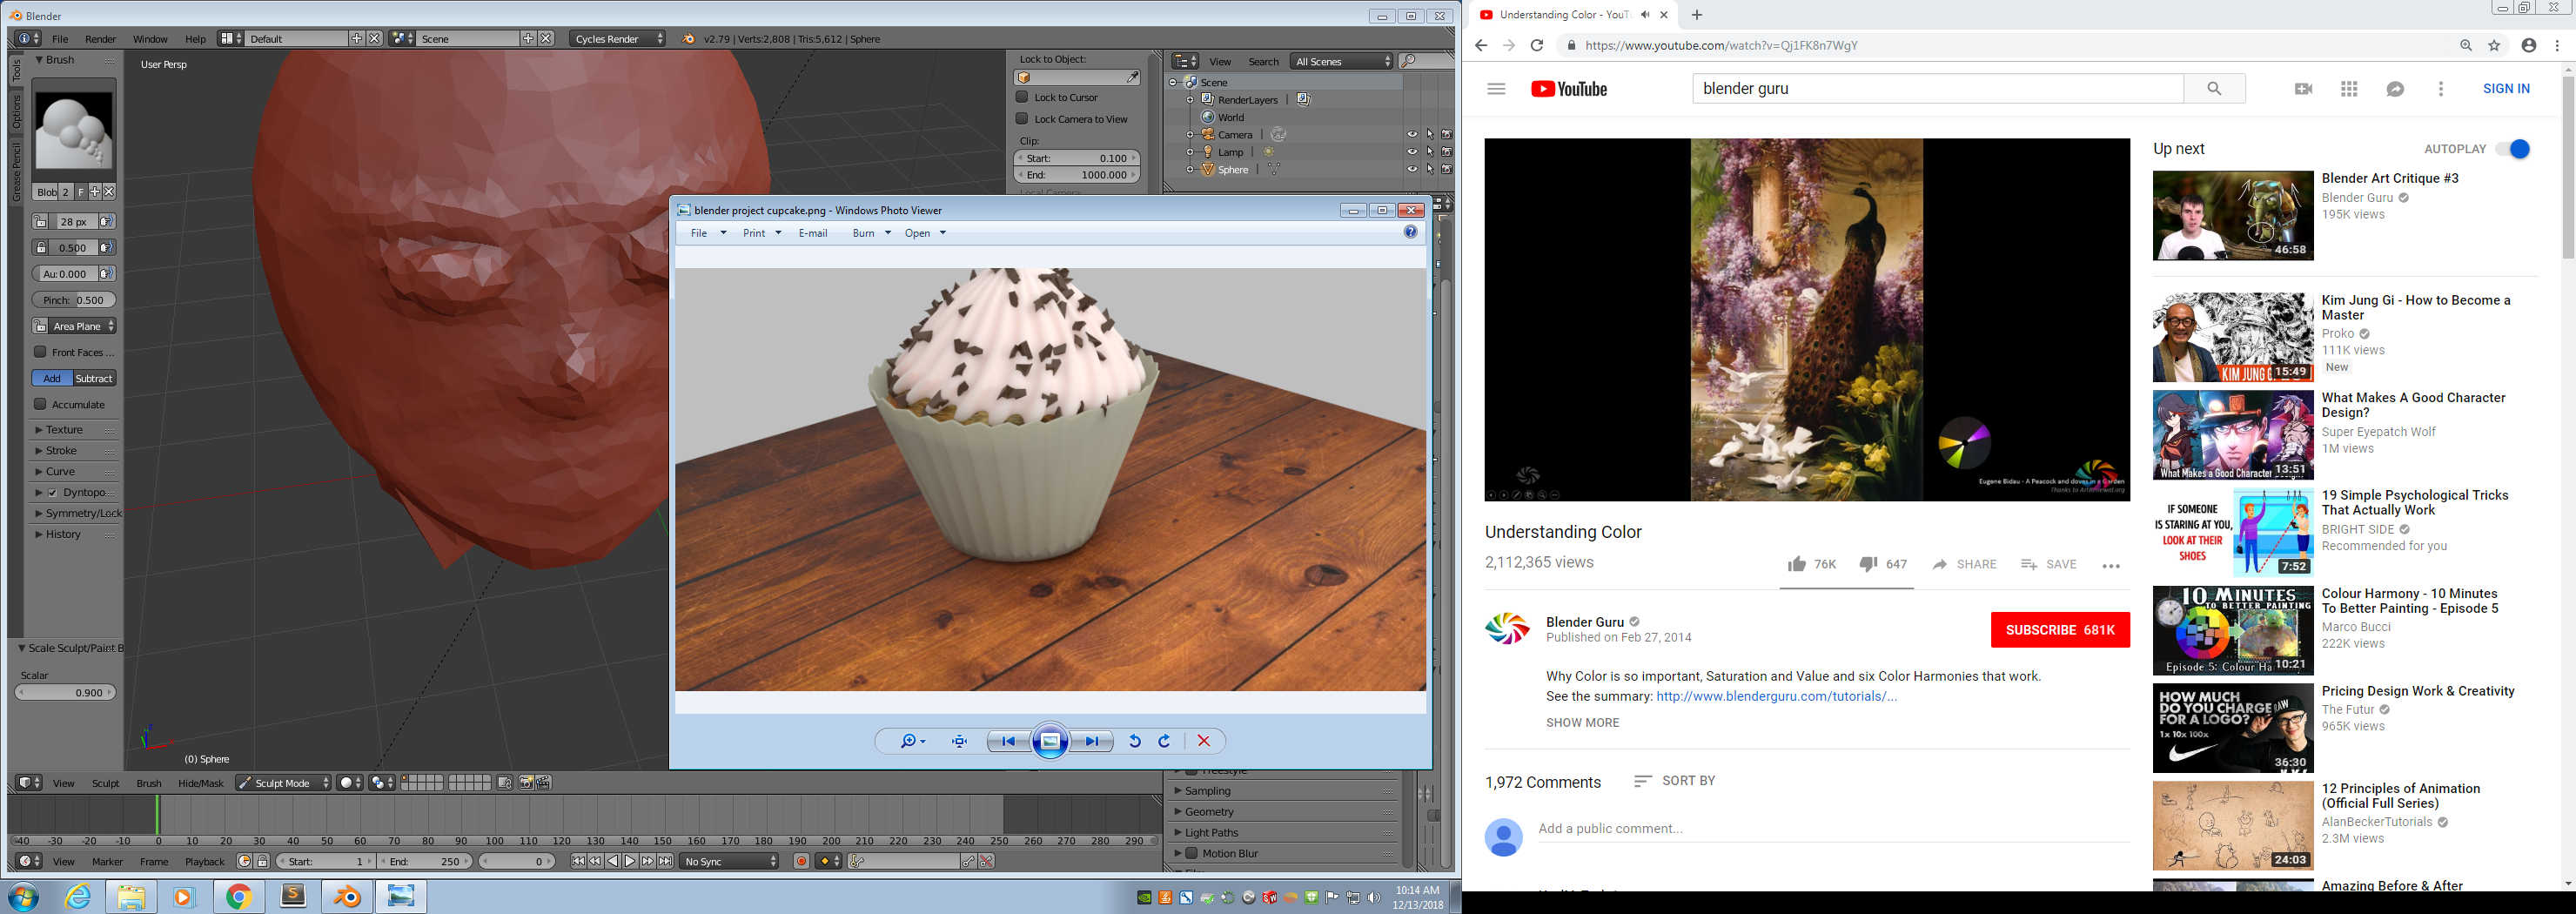Click the YouTube search magnifier button
This screenshot has width=2576, height=914.
click(x=2214, y=89)
